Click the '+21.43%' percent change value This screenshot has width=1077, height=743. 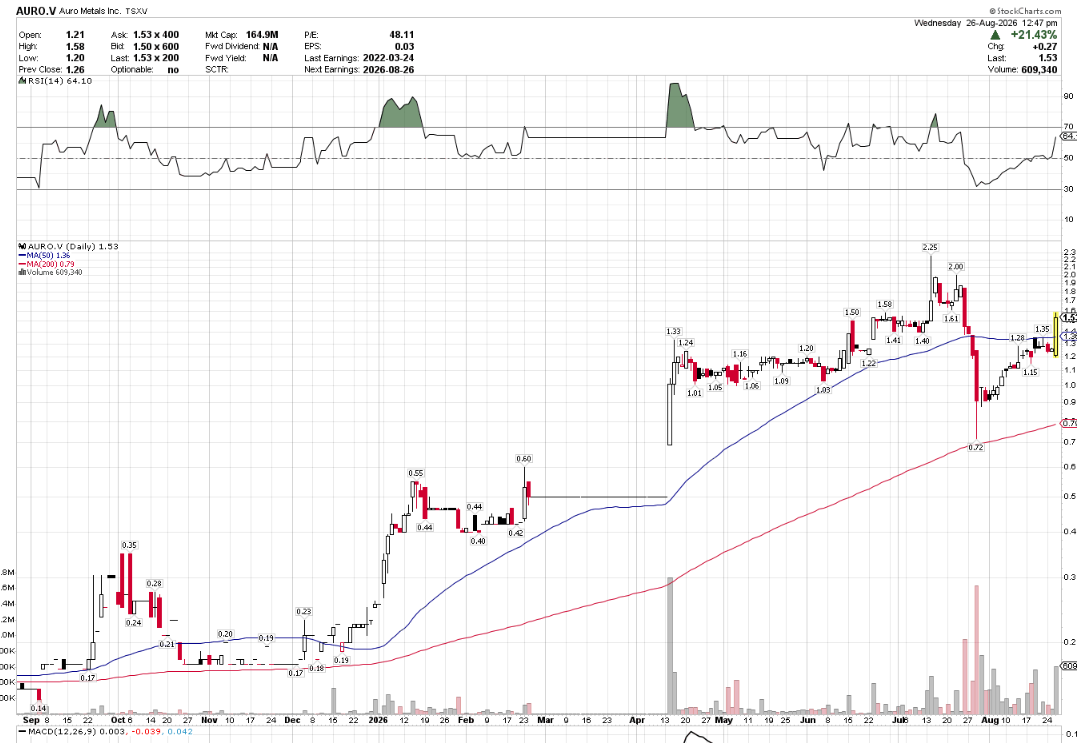coord(1034,35)
